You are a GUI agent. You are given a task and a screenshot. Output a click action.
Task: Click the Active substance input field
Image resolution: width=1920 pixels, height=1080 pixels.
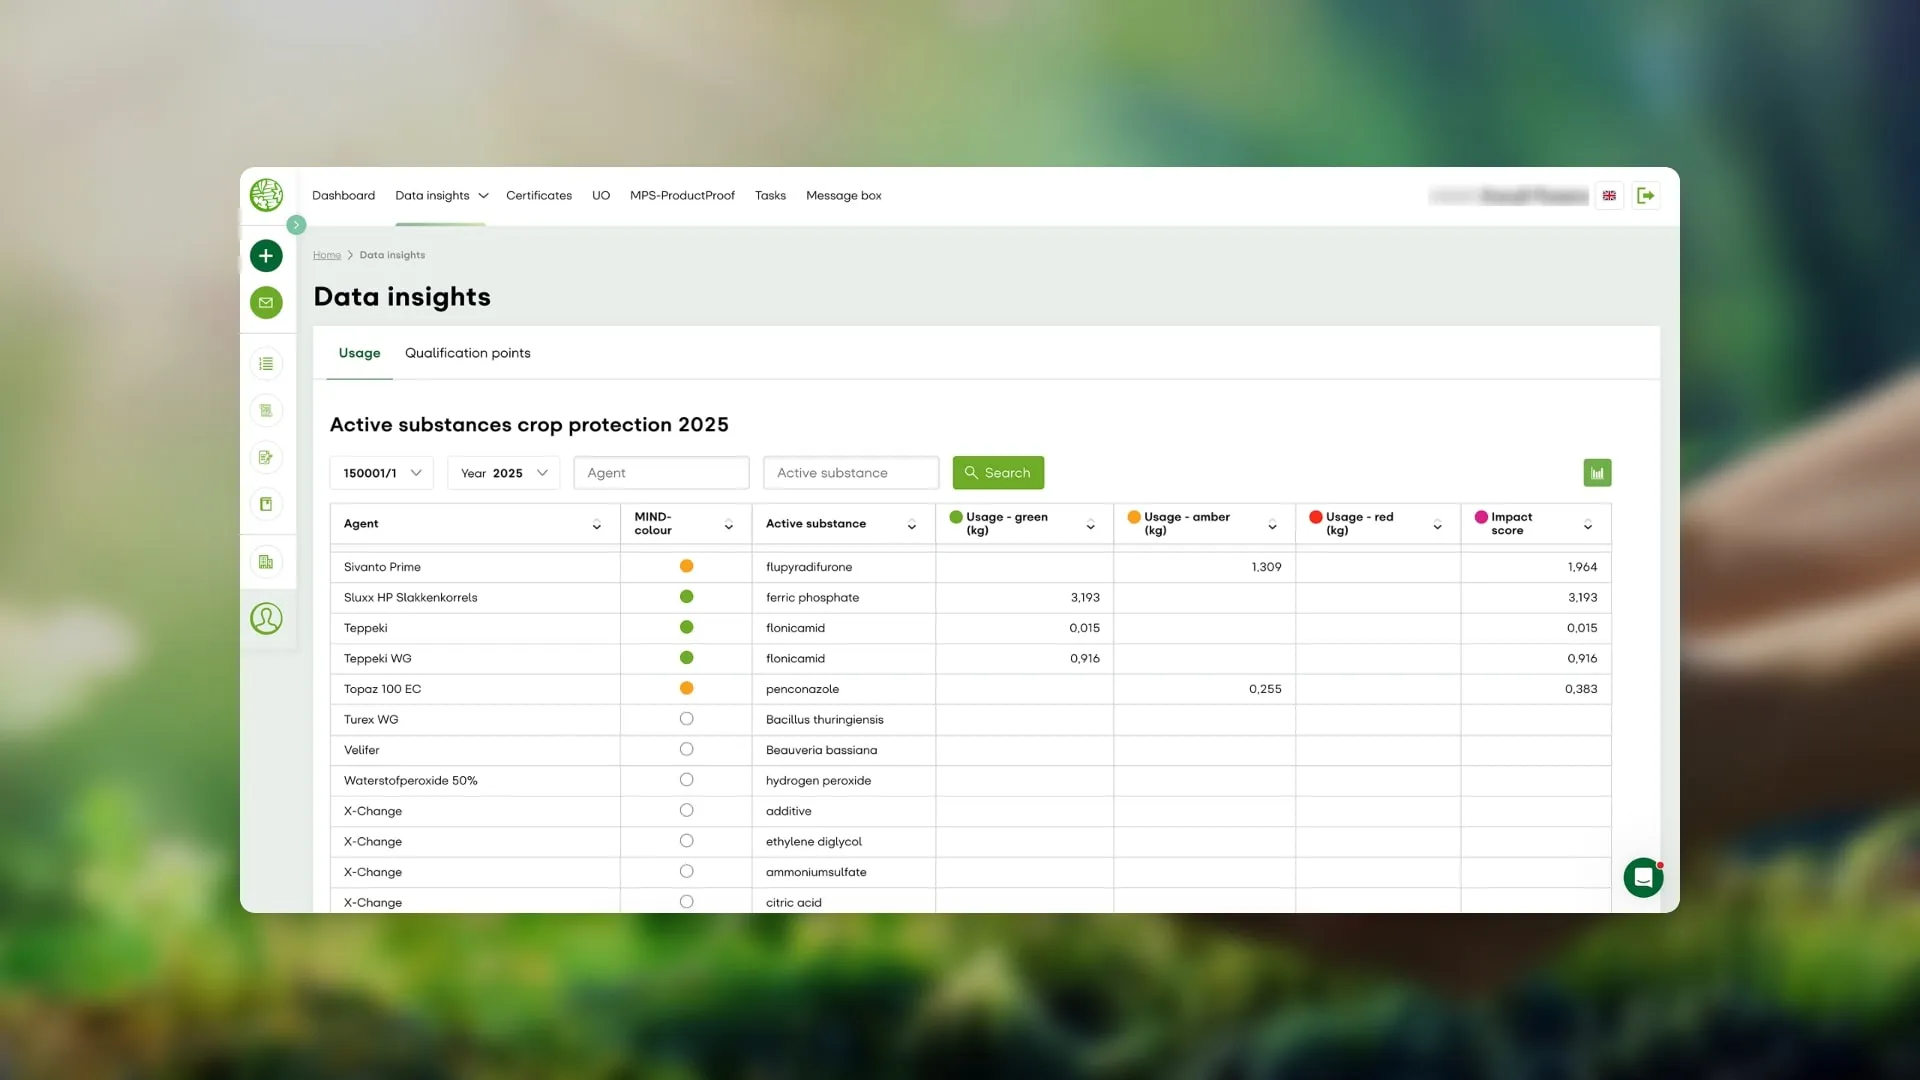coord(851,473)
